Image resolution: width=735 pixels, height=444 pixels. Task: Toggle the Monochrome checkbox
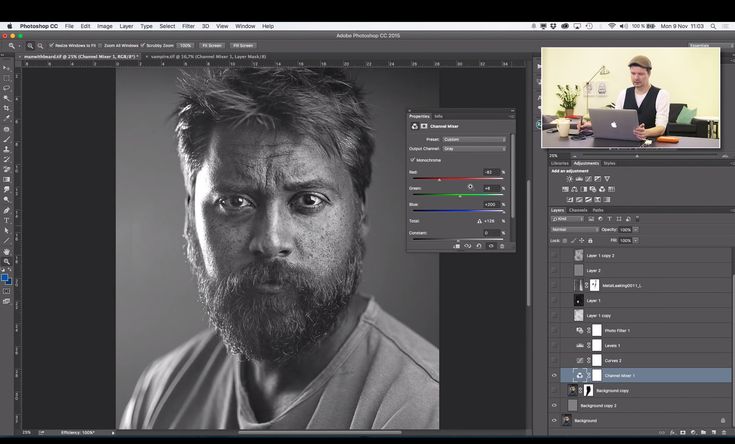pyautogui.click(x=413, y=159)
